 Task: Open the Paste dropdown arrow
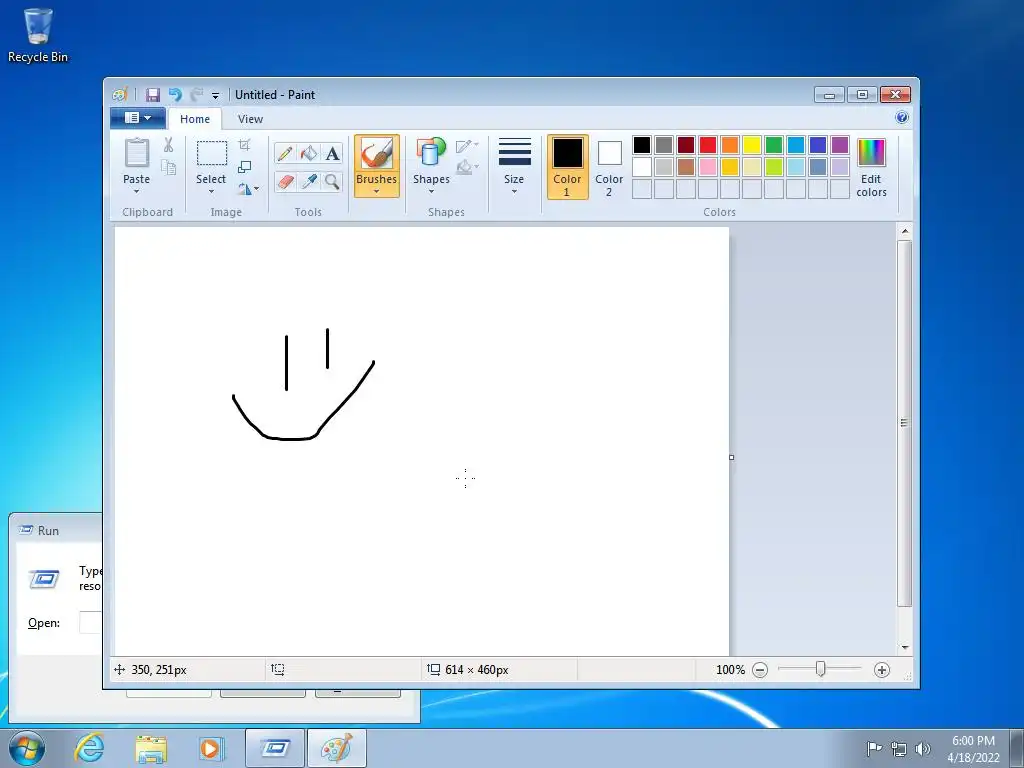tap(136, 192)
